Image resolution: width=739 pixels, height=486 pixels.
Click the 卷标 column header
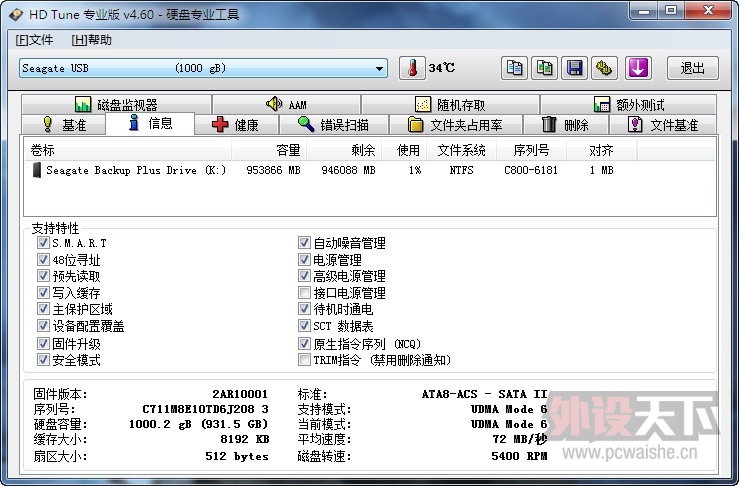(x=128, y=150)
